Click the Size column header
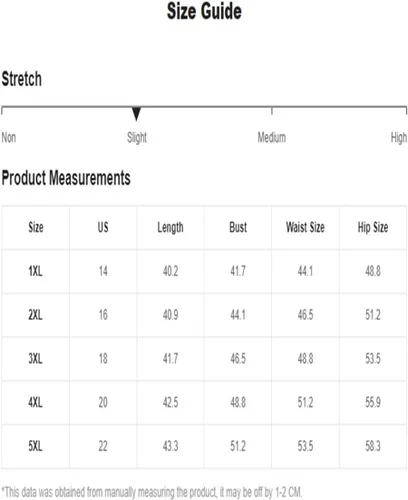Image resolution: width=408 pixels, height=500 pixels. (36, 227)
